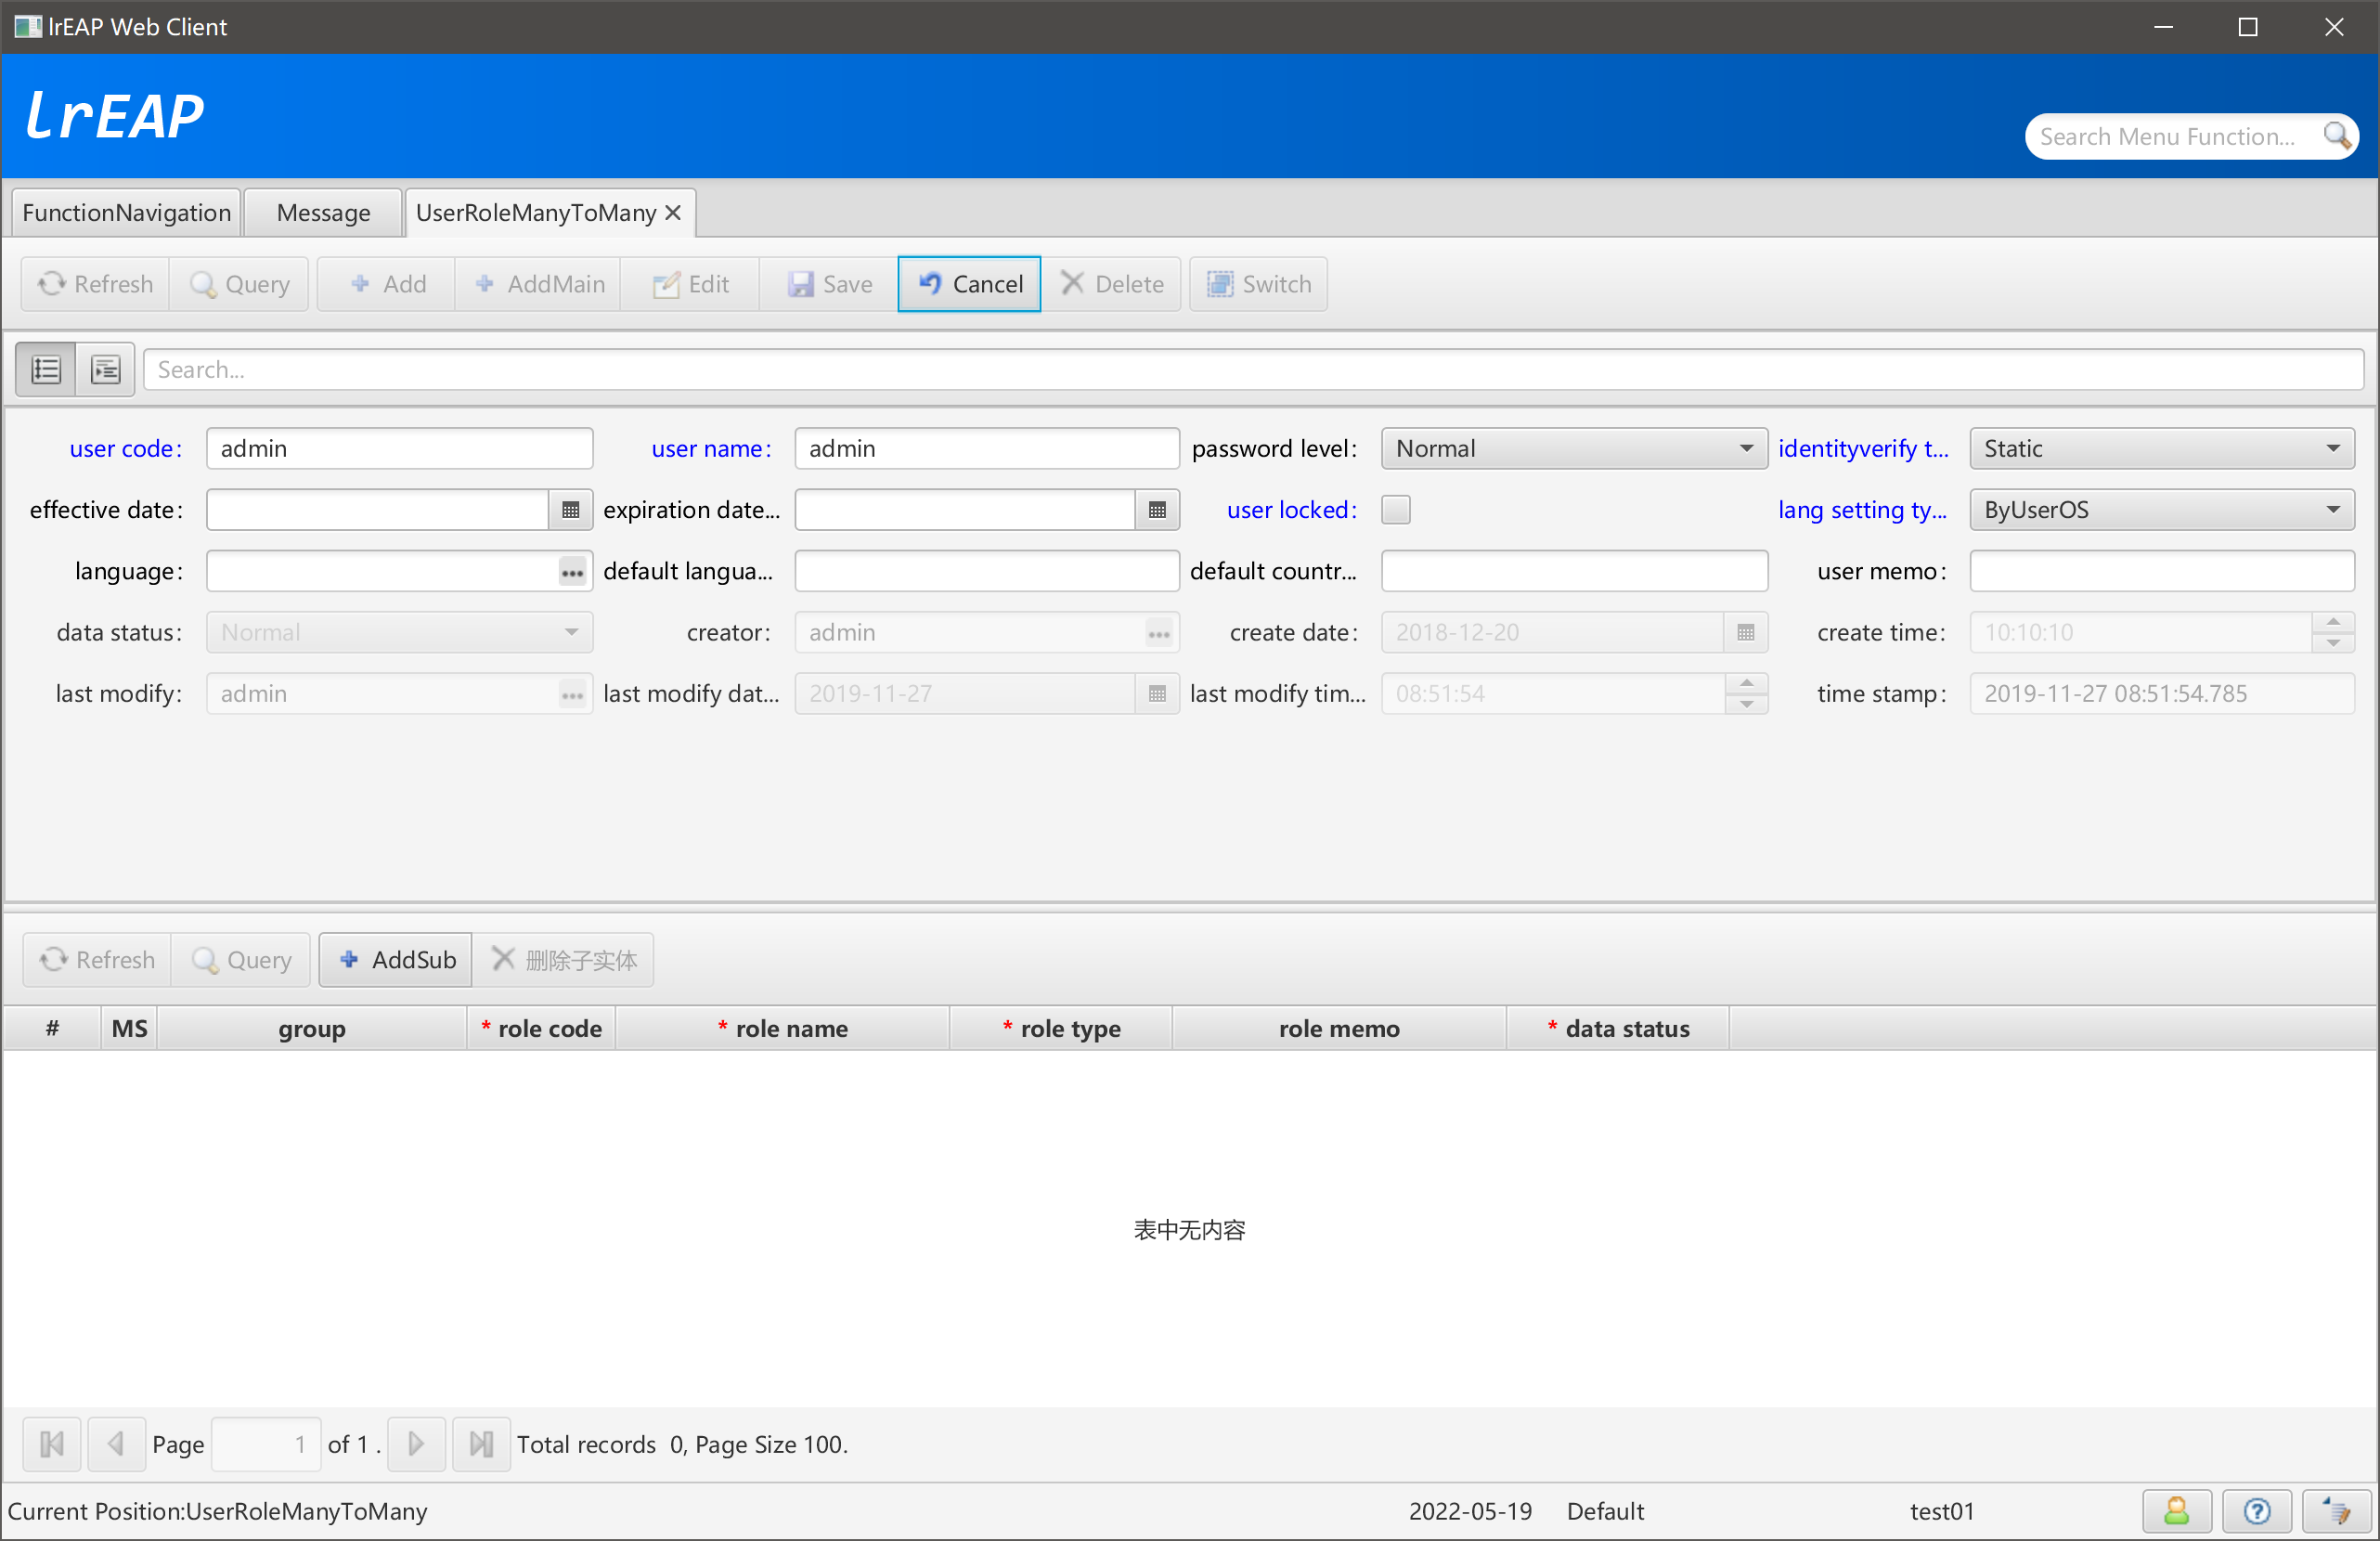
Task: Increase last modify time spinner value
Action: click(1746, 684)
